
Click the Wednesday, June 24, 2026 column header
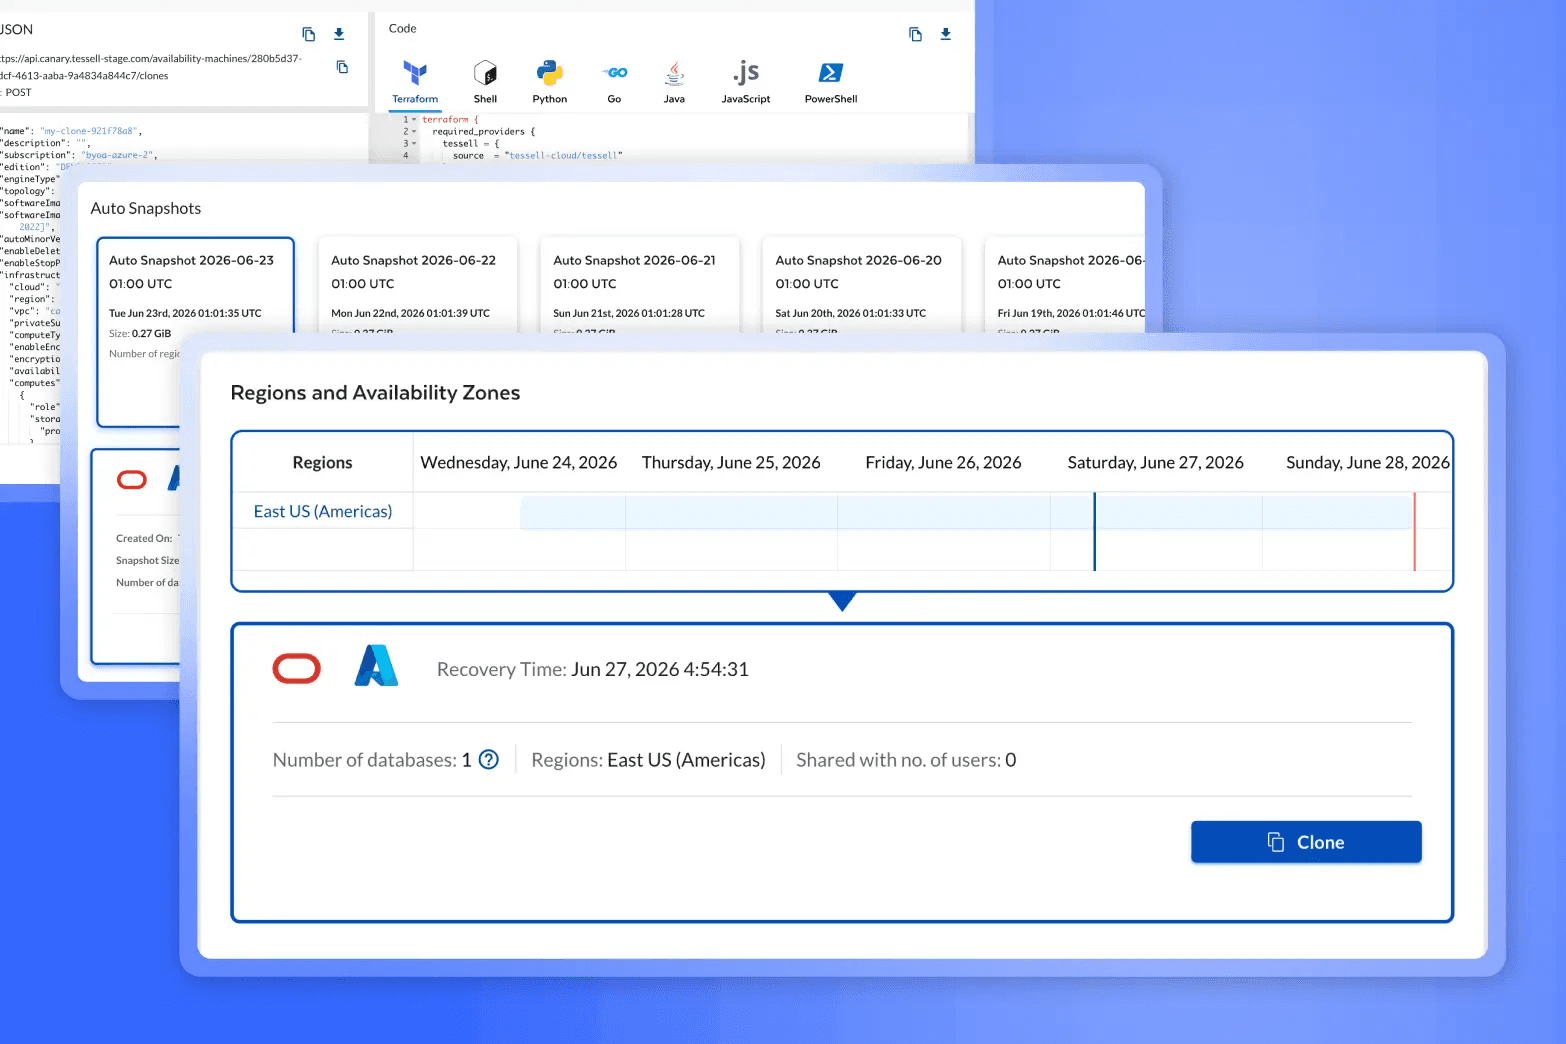(x=519, y=462)
